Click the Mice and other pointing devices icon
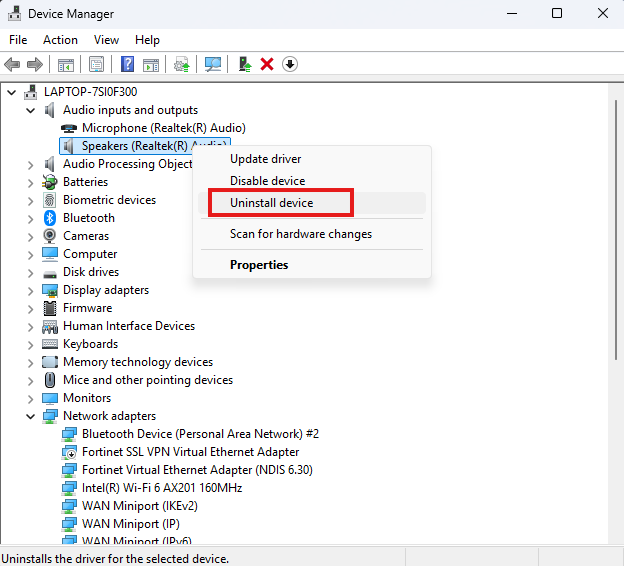This screenshot has width=624, height=566. pyautogui.click(x=50, y=380)
